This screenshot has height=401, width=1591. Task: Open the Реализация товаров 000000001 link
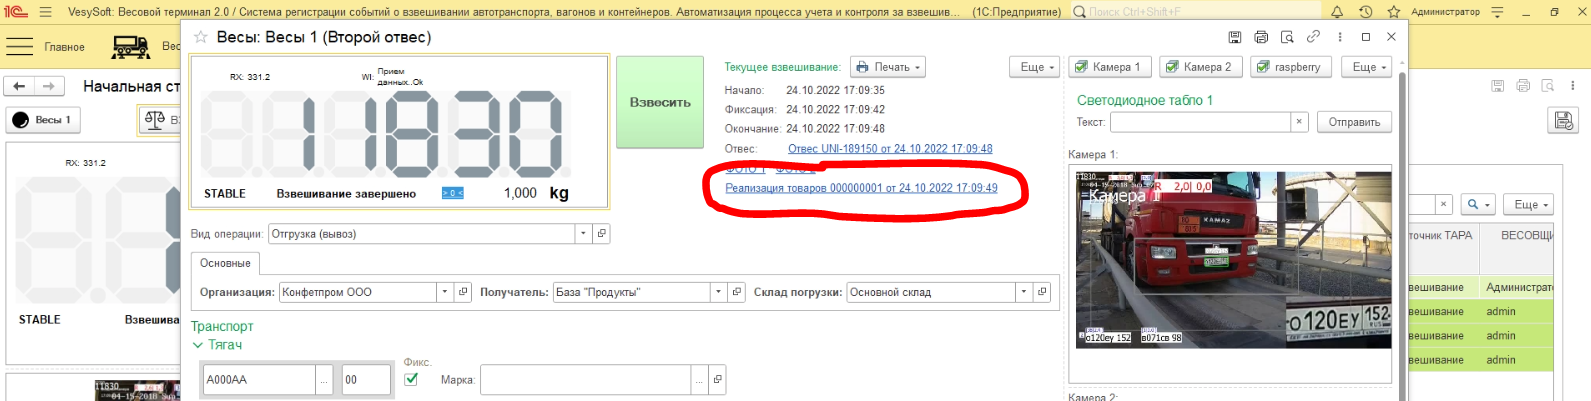(x=861, y=188)
